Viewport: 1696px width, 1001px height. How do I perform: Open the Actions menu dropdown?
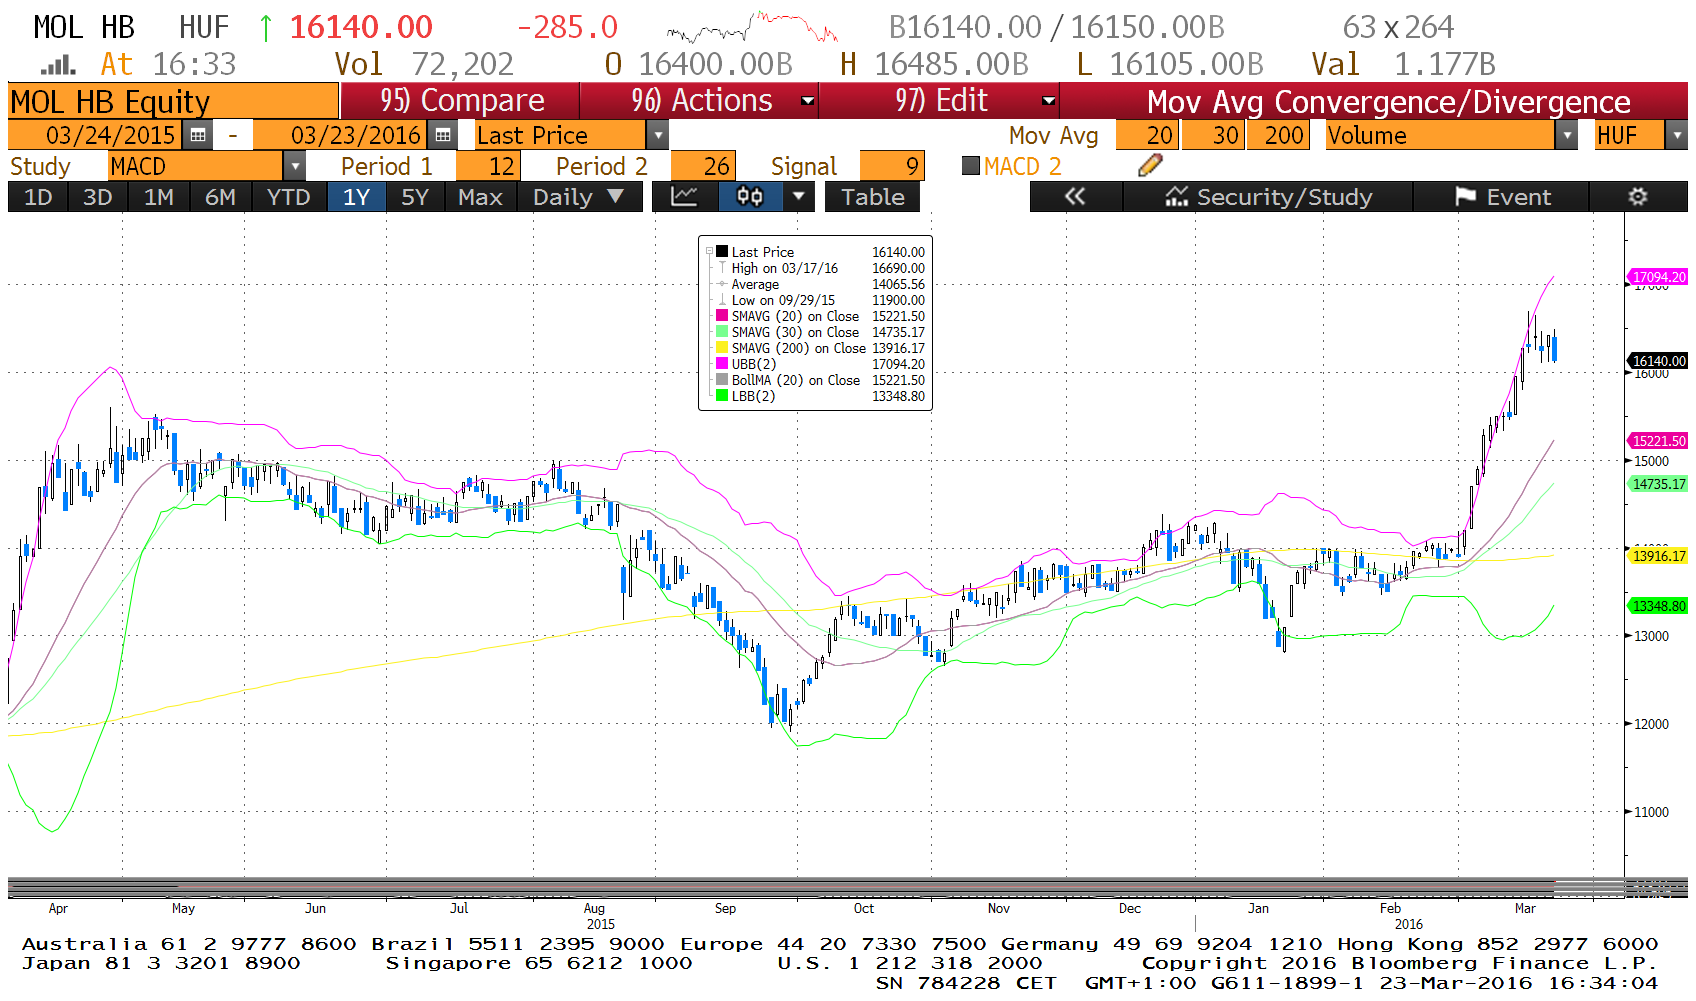point(809,101)
